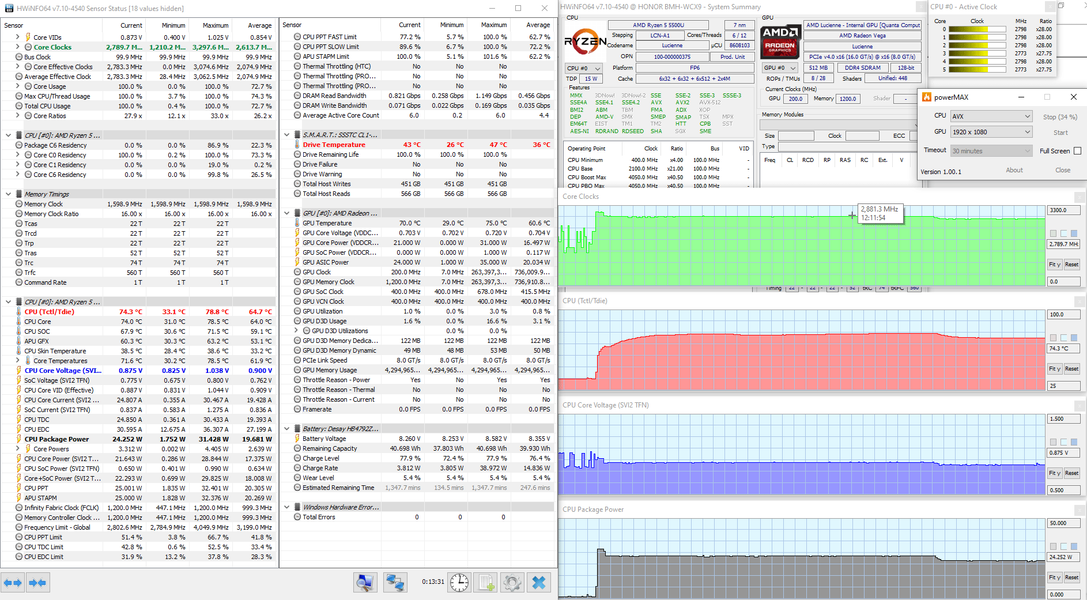Image resolution: width=1087 pixels, height=600 pixels.
Task: Click the lightning icon beside Battery Voltage
Action: [297, 439]
